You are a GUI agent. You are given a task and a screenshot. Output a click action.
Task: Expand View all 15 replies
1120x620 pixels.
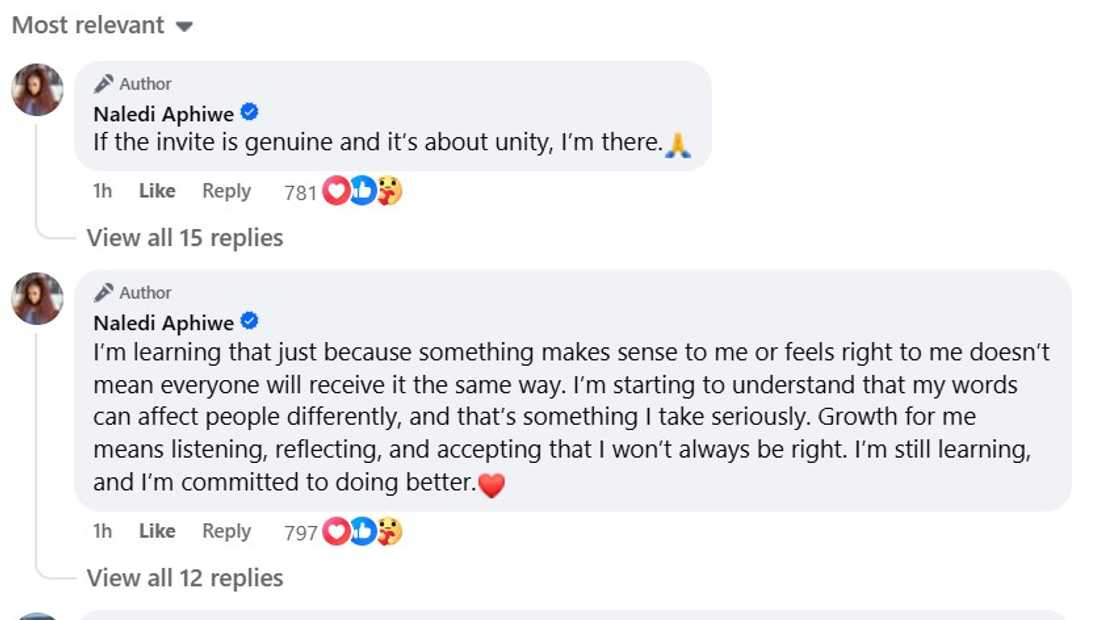pyautogui.click(x=185, y=238)
